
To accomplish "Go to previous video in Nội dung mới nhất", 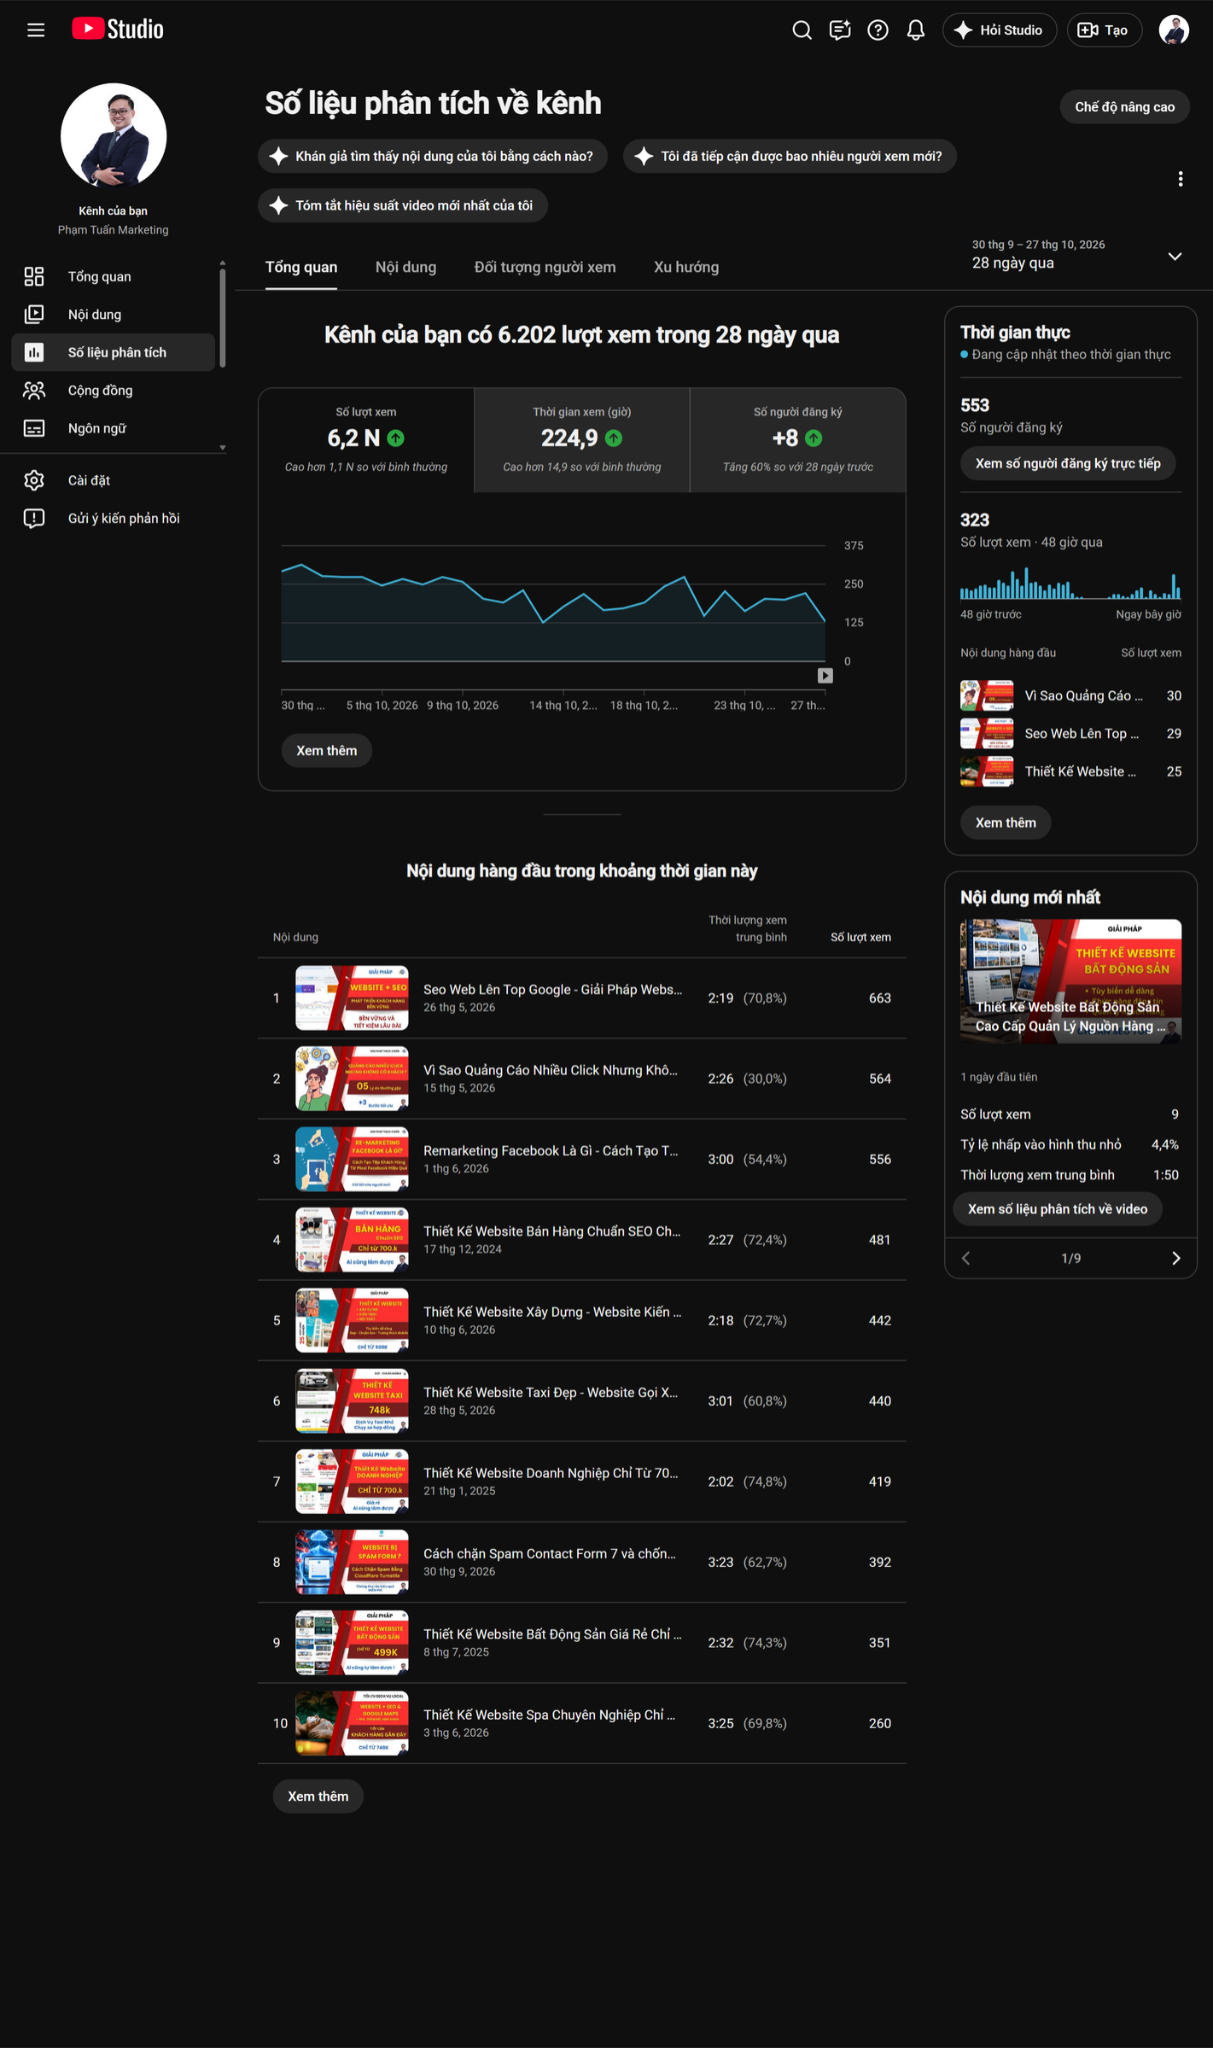I will click(x=966, y=1258).
